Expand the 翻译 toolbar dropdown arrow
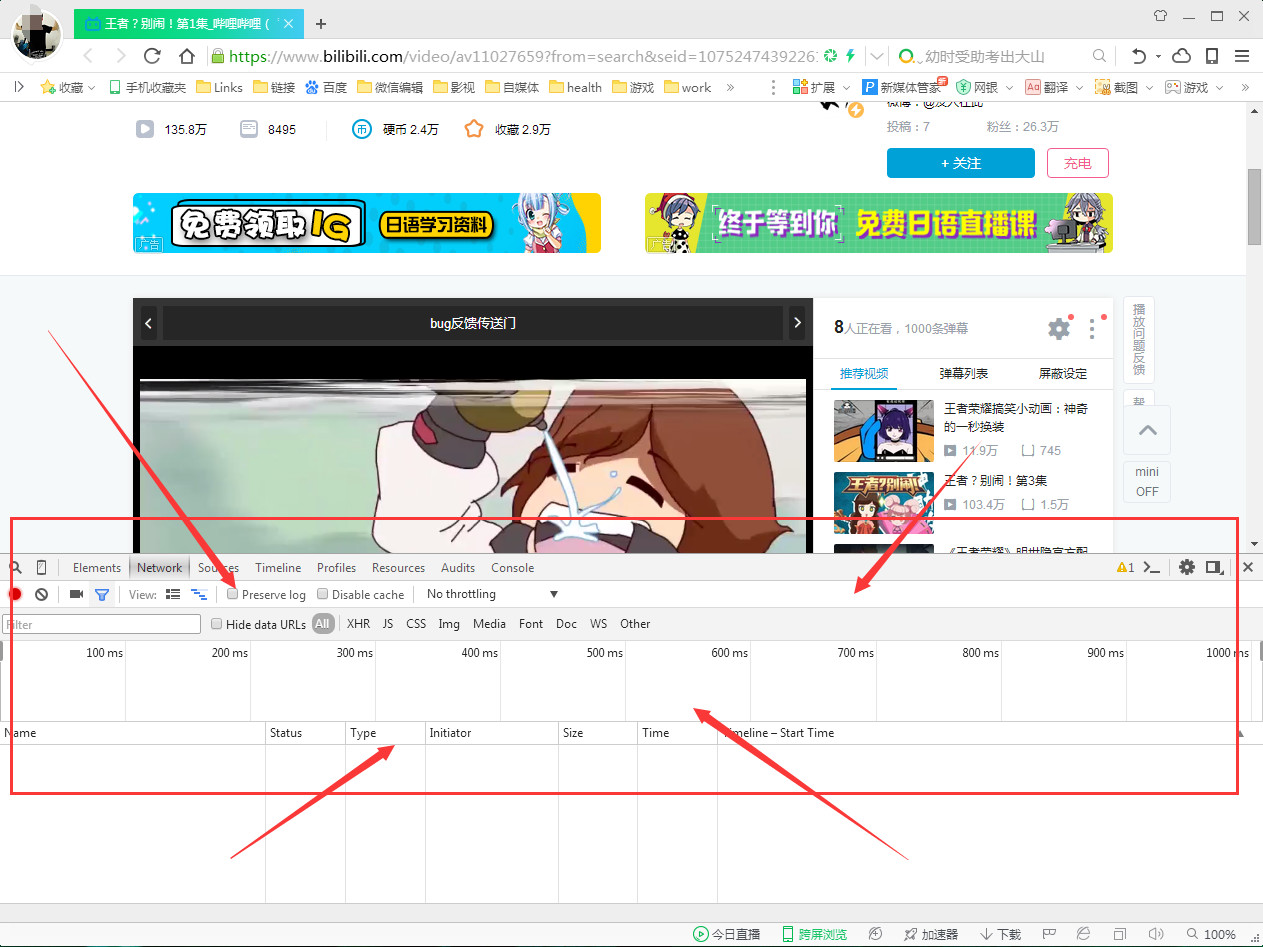This screenshot has width=1263, height=947. coord(1078,88)
